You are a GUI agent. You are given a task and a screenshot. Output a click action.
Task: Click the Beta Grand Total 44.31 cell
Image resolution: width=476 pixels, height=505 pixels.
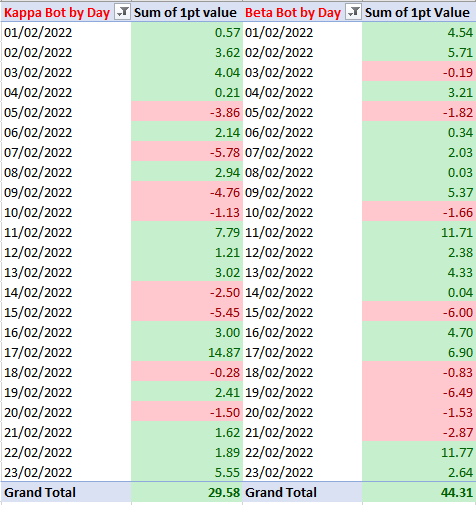point(419,492)
